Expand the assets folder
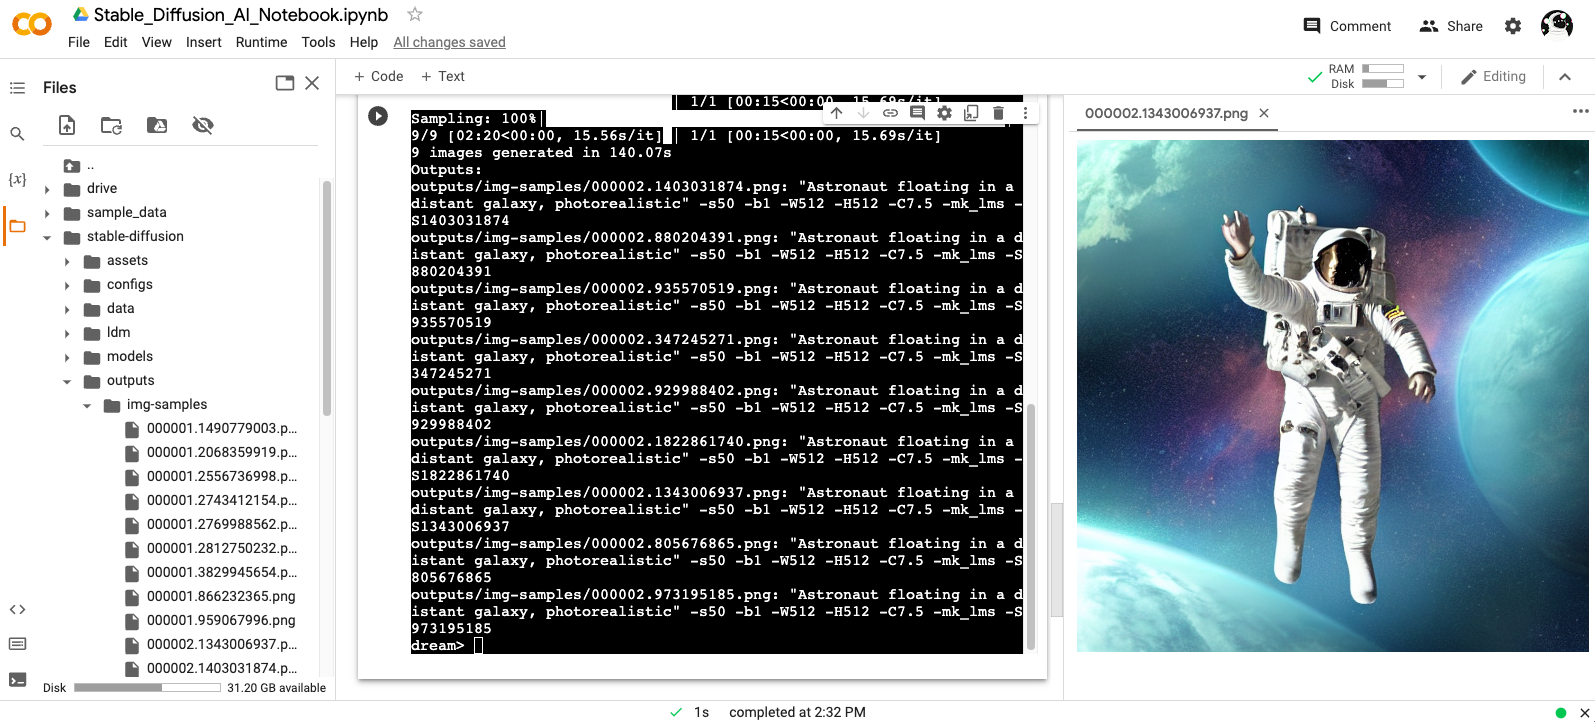This screenshot has height=722, width=1595. tap(67, 261)
